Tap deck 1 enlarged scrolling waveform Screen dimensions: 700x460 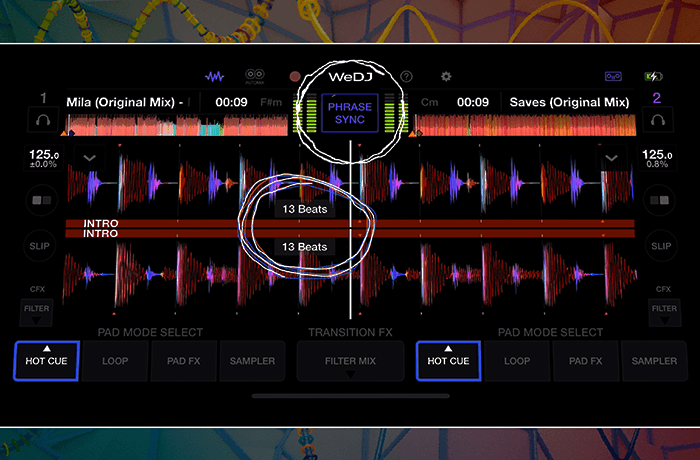[x=350, y=182]
